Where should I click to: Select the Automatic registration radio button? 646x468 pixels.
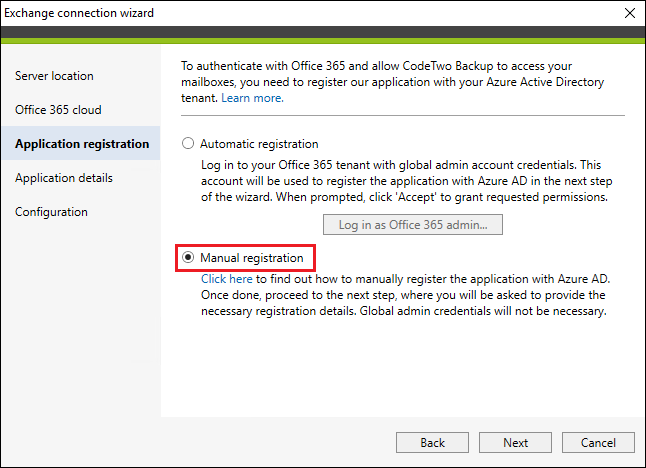point(188,143)
